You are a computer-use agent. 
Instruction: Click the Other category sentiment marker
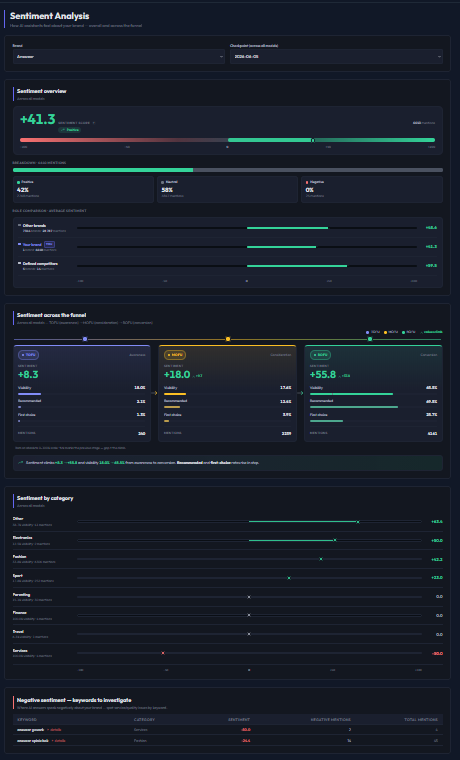pos(358,522)
